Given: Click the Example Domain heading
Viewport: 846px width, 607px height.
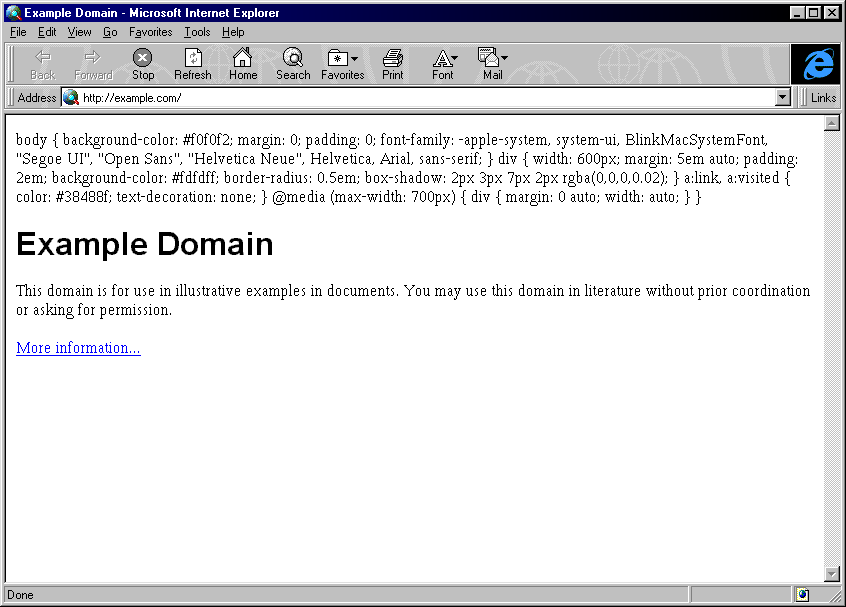Looking at the screenshot, I should (x=145, y=244).
